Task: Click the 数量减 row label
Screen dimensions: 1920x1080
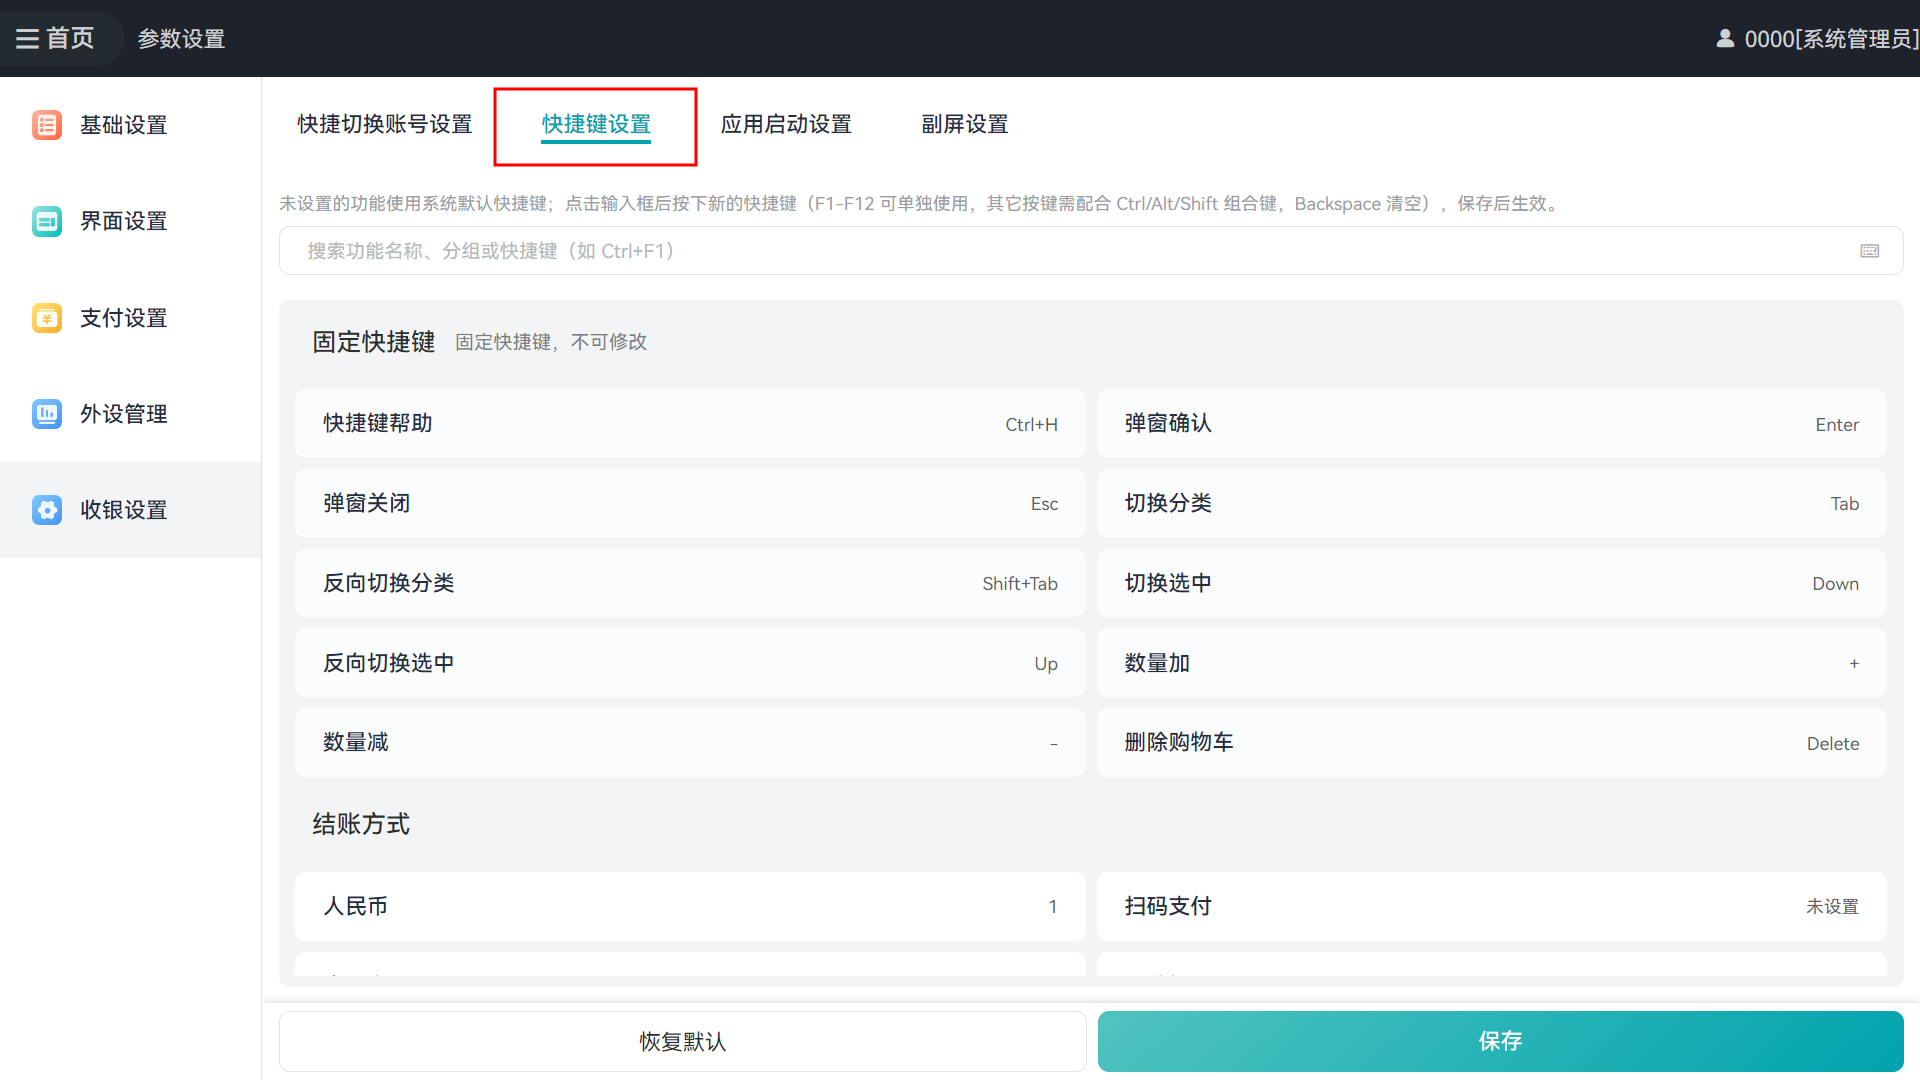Action: [x=356, y=742]
